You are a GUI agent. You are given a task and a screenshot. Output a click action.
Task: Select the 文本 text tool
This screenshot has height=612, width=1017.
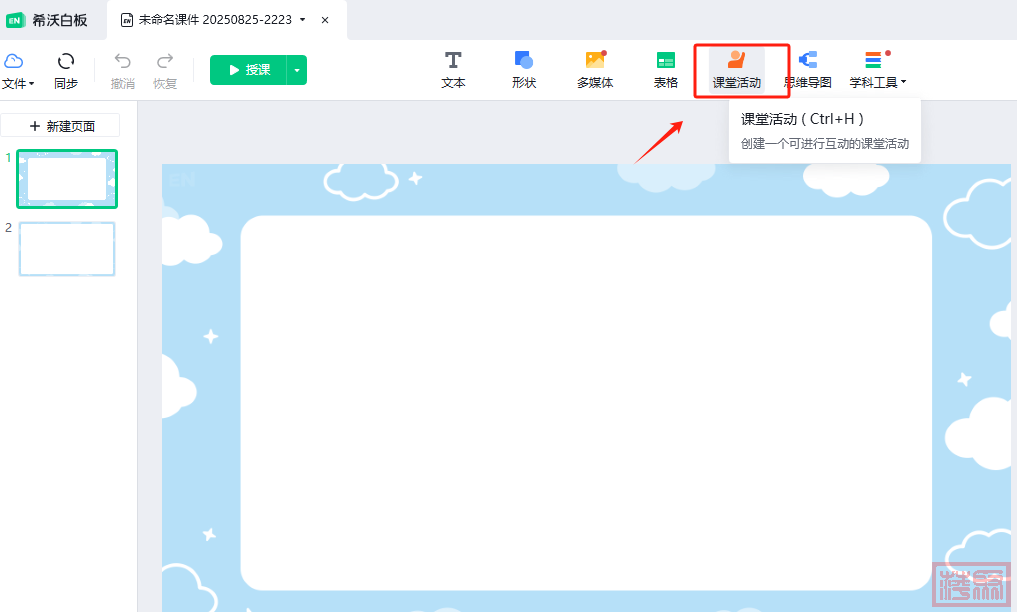[x=453, y=70]
